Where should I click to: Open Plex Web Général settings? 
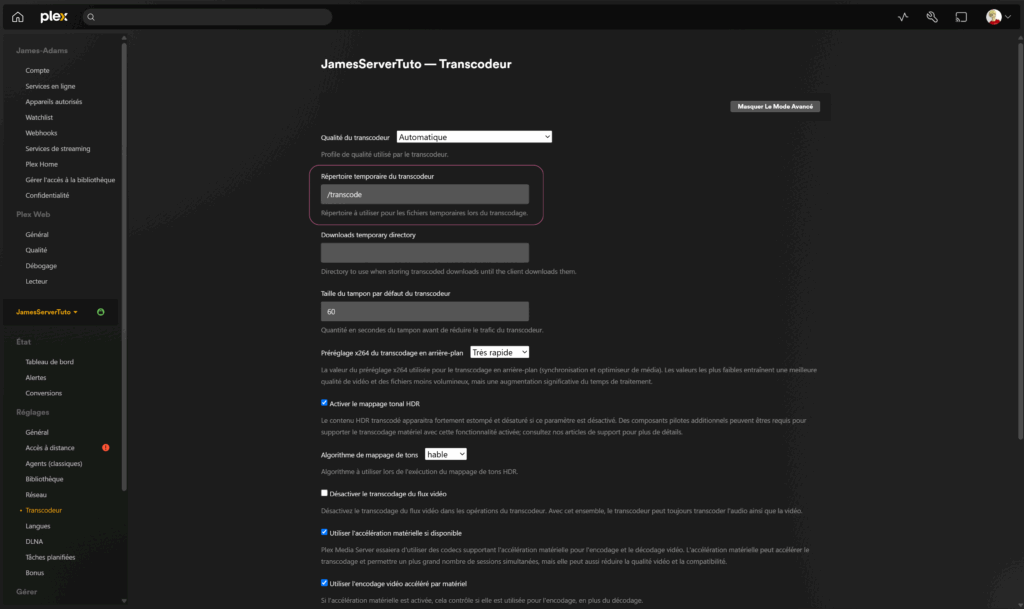click(37, 234)
